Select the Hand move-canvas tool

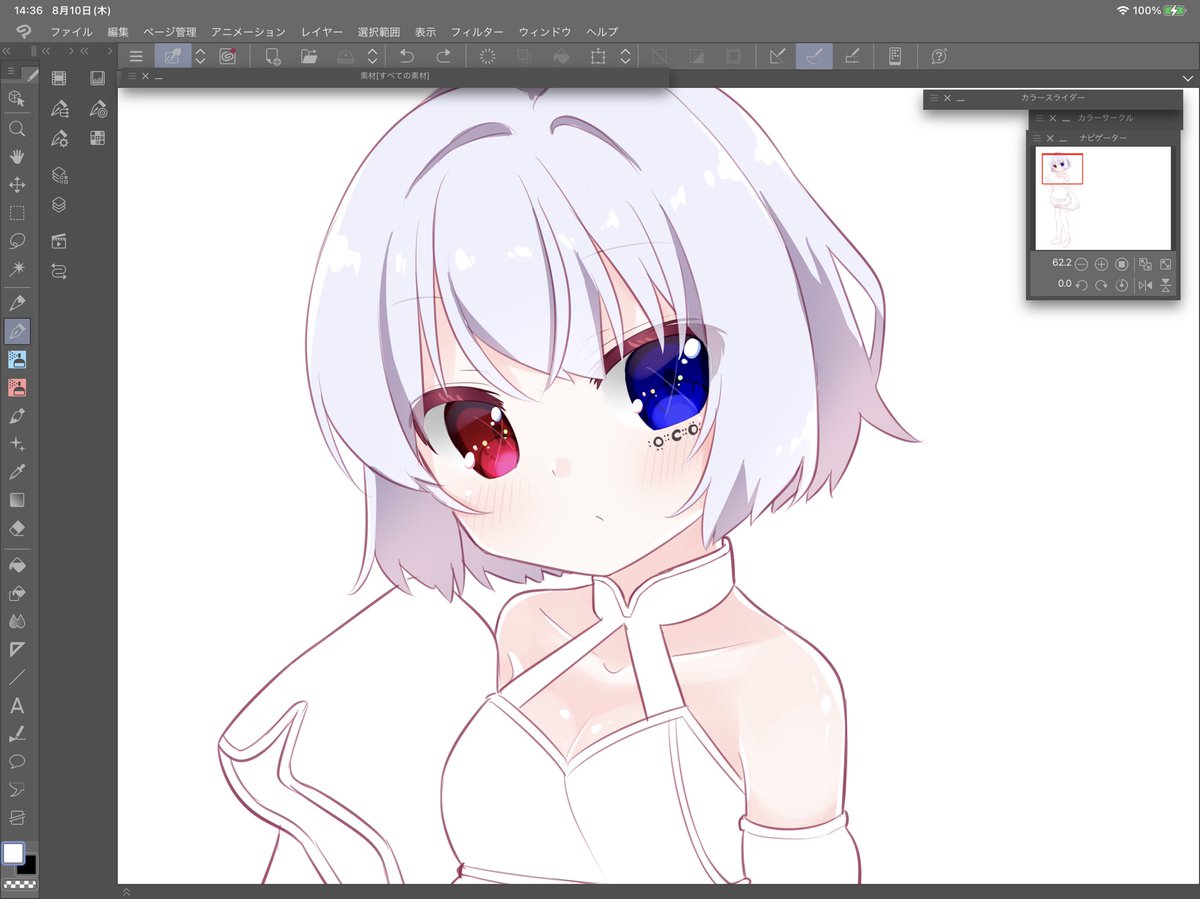17,157
